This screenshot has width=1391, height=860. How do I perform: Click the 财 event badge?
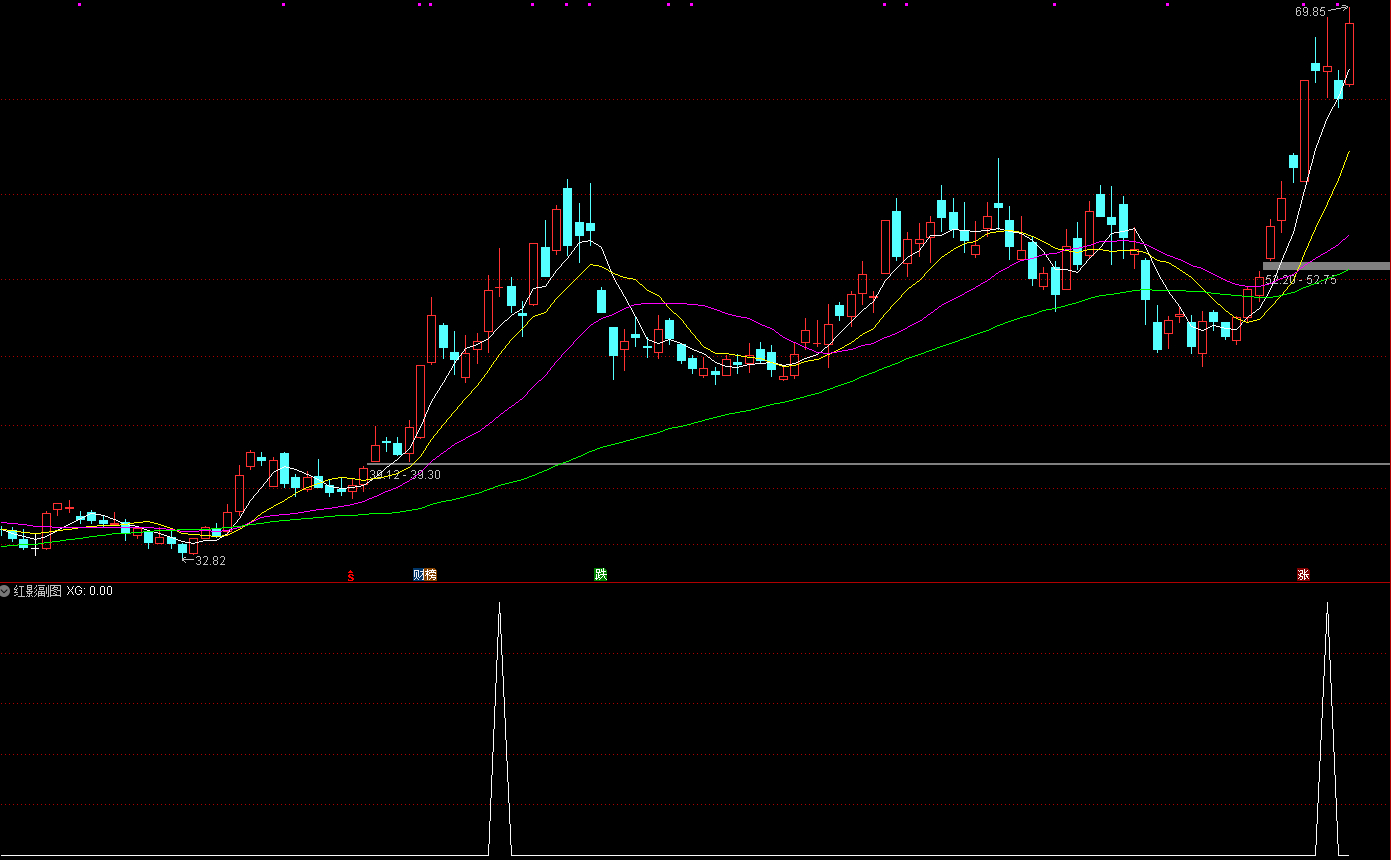click(419, 574)
